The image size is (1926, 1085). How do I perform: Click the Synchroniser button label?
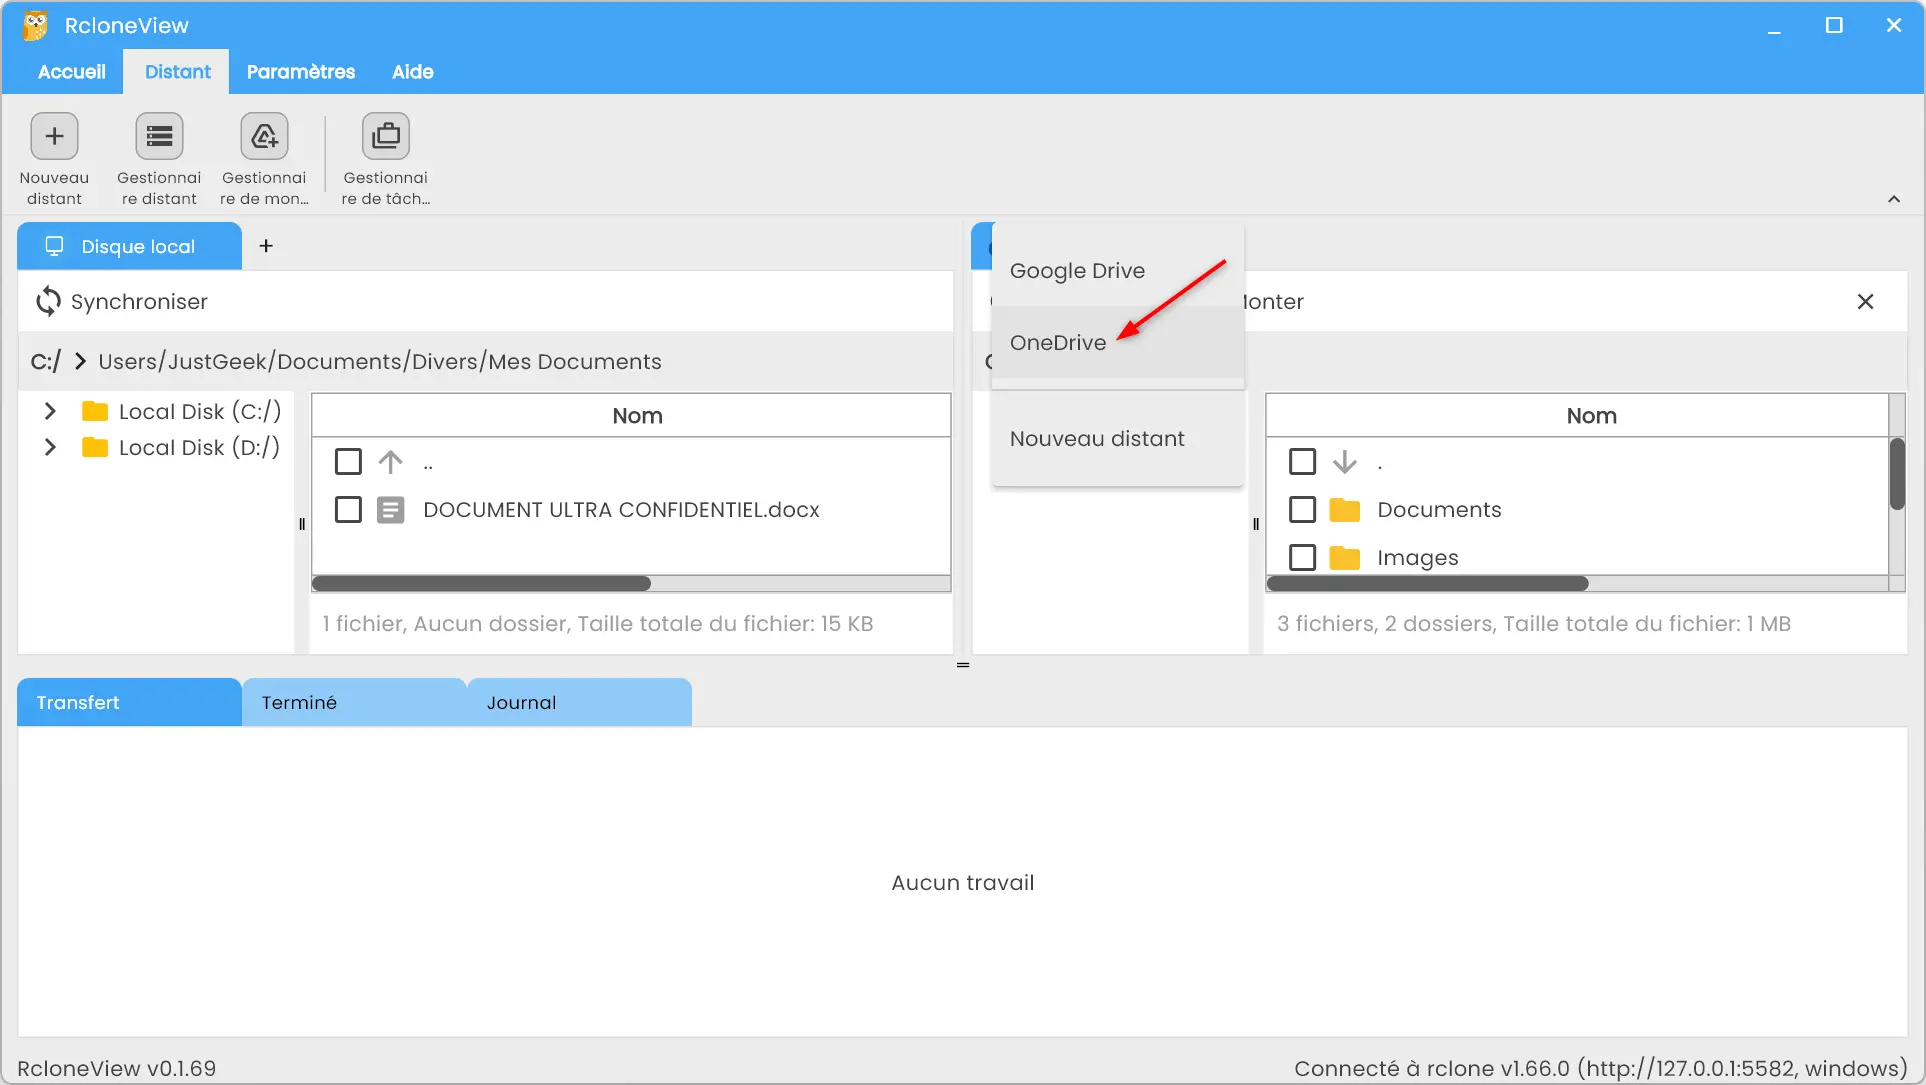139,301
